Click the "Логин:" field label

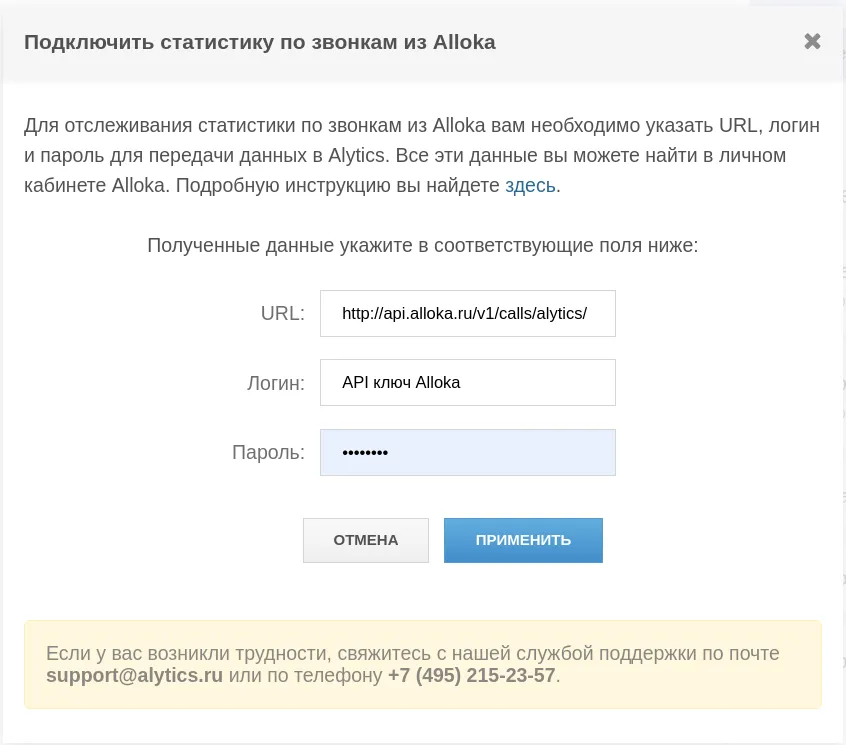[276, 383]
